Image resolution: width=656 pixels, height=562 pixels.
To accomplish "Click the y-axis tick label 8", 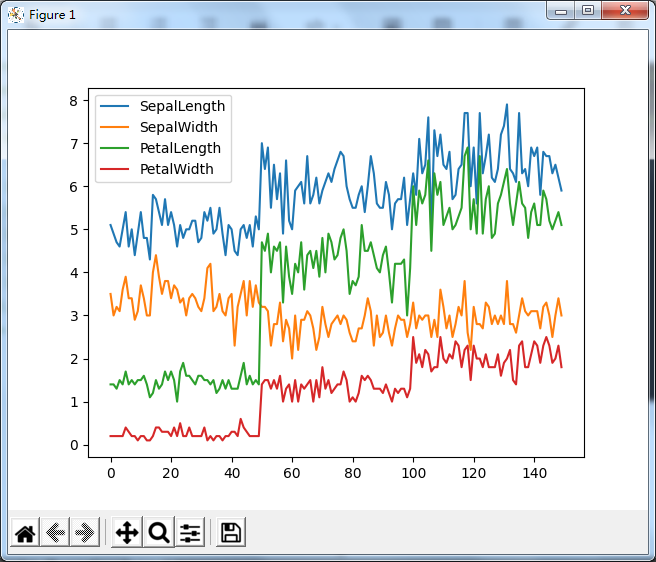I will [74, 101].
